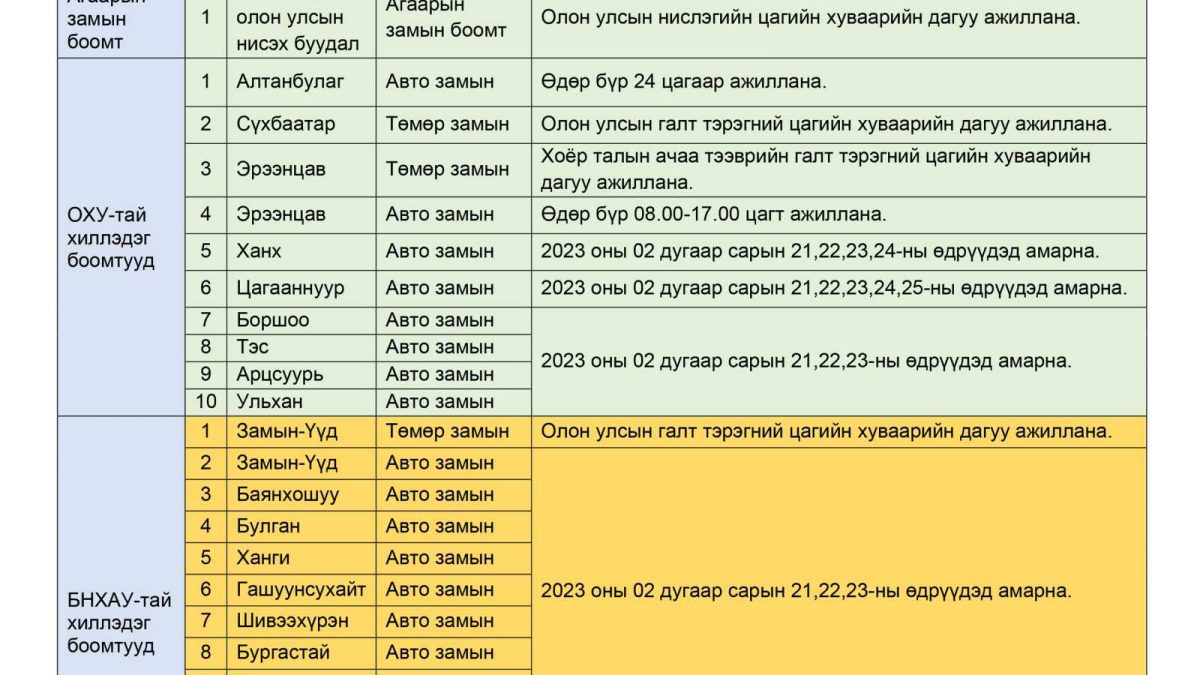Click the Баянхошуу port name cell

(287, 494)
